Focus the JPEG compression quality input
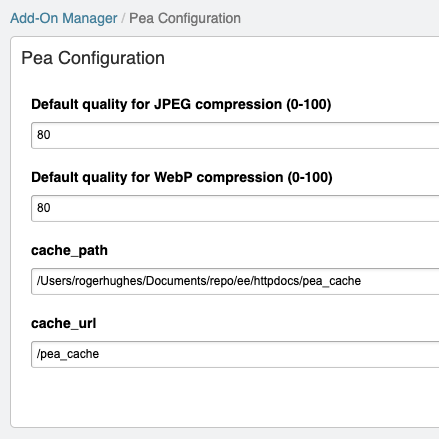 click(235, 135)
